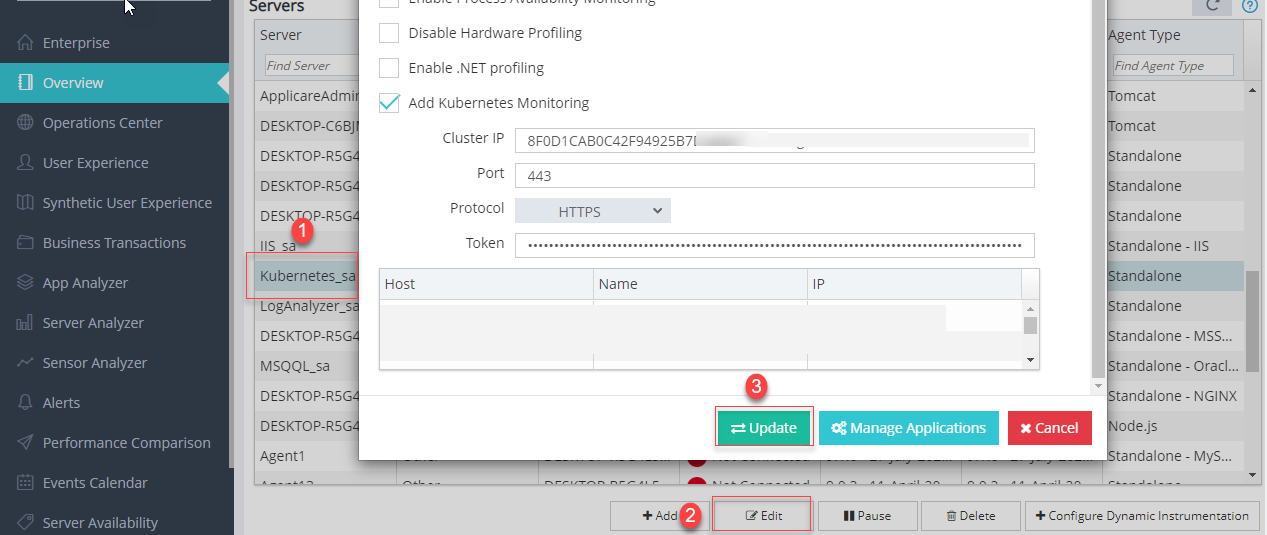Open Operations Center globe icon
Screen dimensions: 1267x535
pos(25,123)
